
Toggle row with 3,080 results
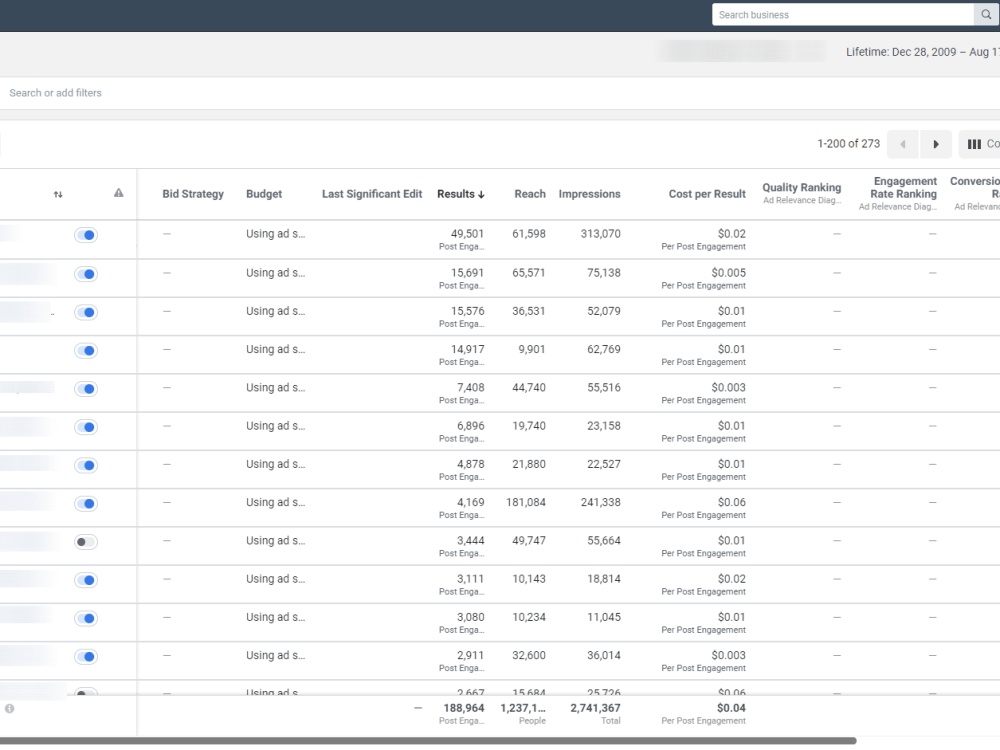(x=85, y=619)
